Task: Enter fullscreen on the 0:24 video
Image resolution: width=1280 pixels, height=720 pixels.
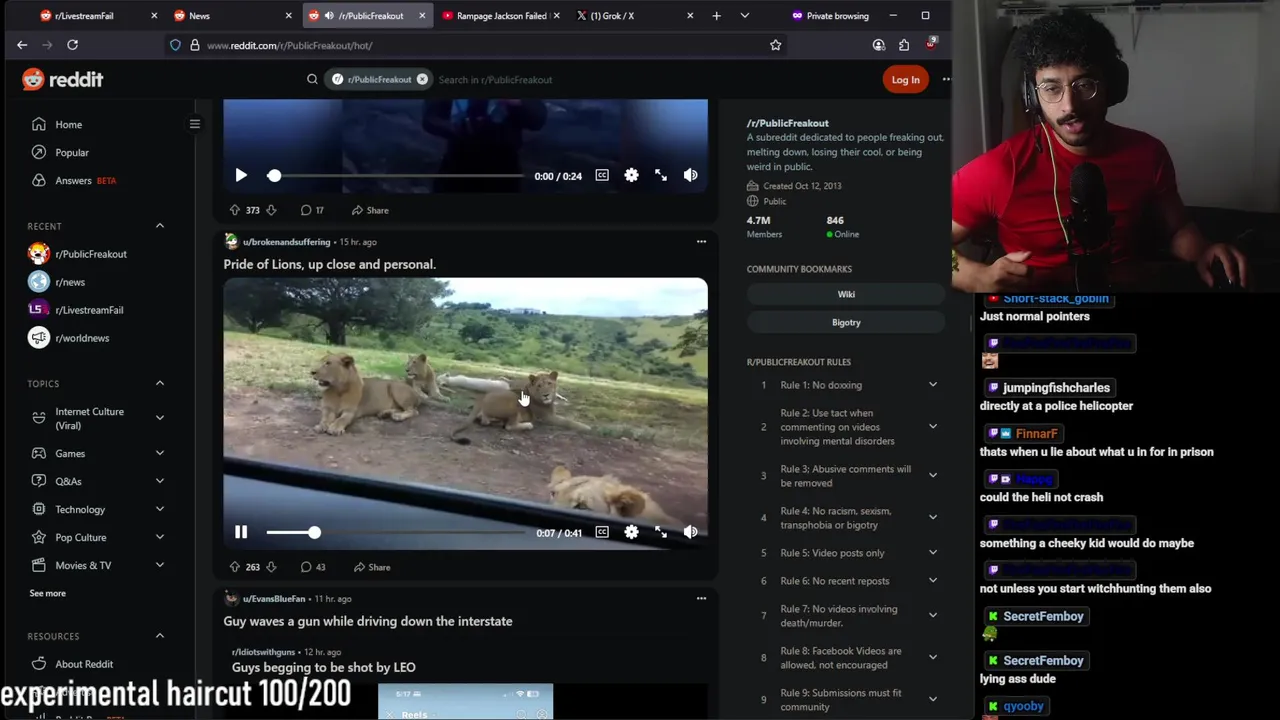Action: (x=661, y=175)
